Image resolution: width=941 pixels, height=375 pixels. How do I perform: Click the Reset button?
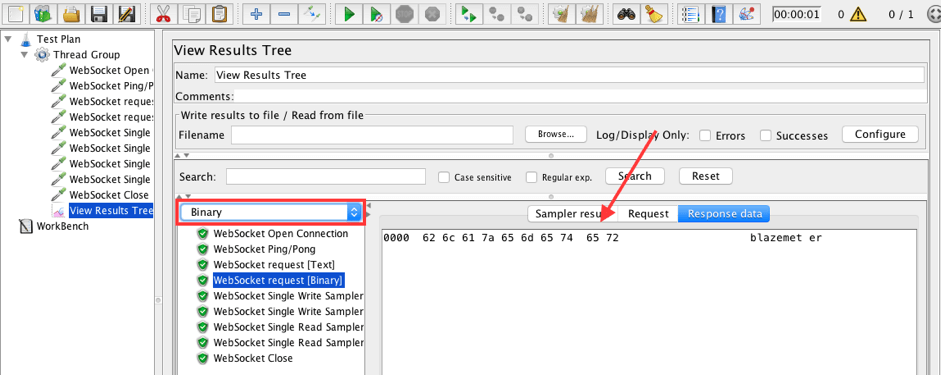click(705, 176)
